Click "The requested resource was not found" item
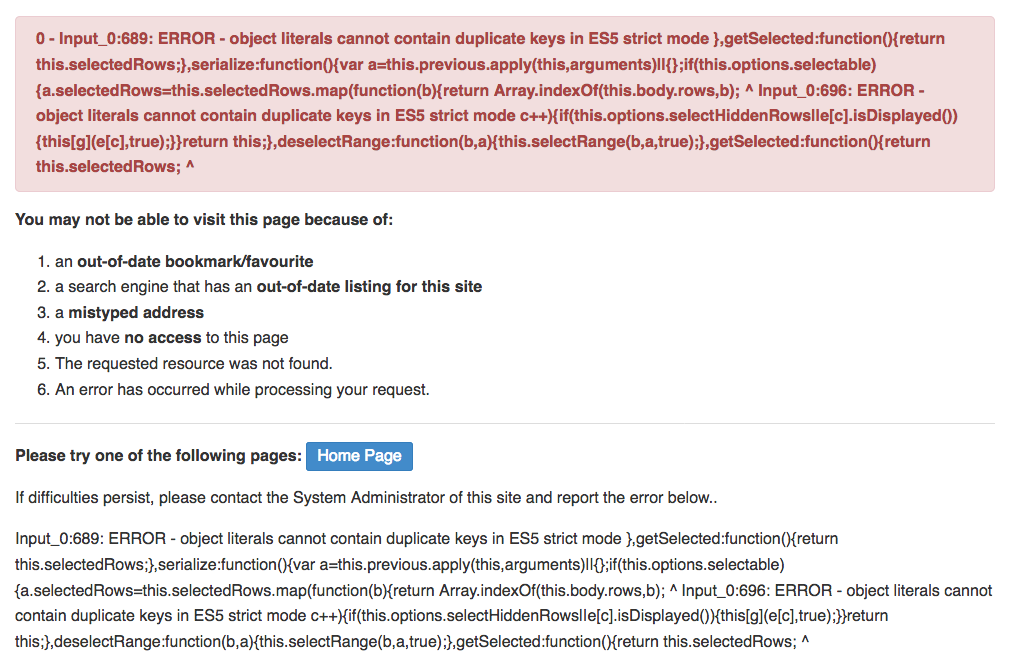Viewport: 1015px width, 667px height. point(193,363)
